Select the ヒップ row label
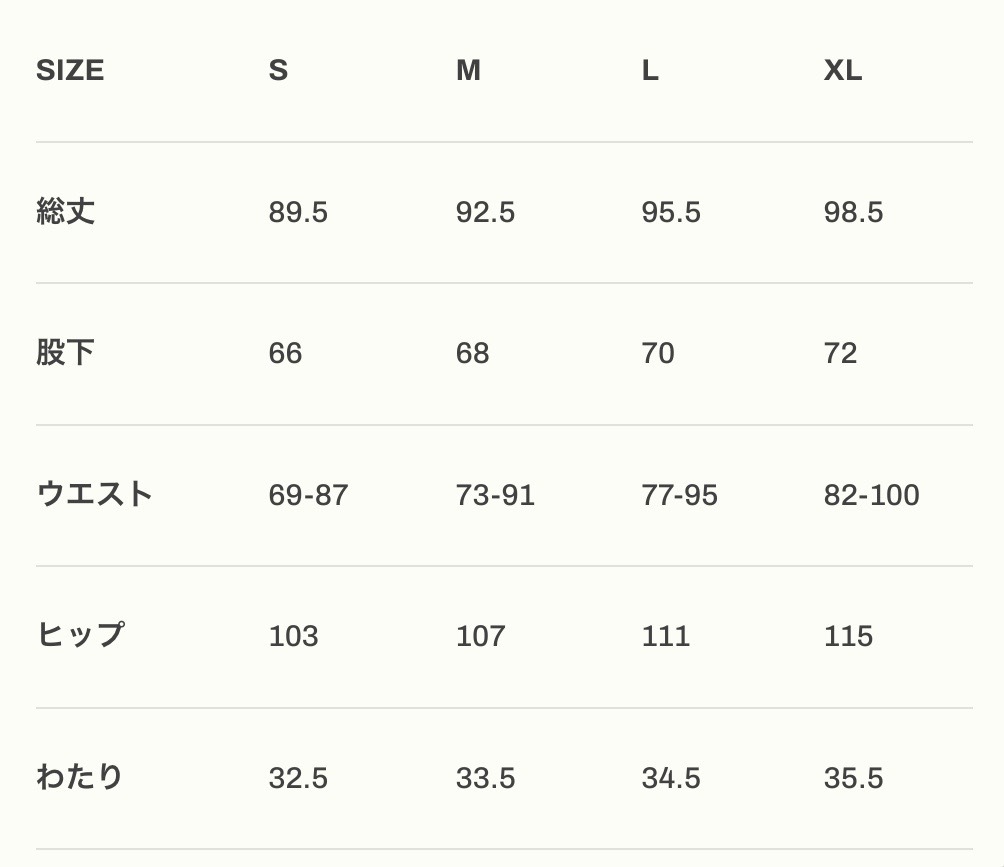The height and width of the screenshot is (867, 1004). [81, 636]
